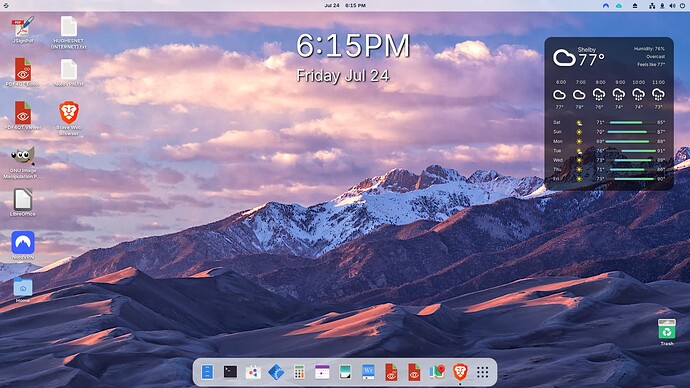The height and width of the screenshot is (388, 690).
Task: Click the Fri forecast temperature bar
Action: [x=634, y=179]
